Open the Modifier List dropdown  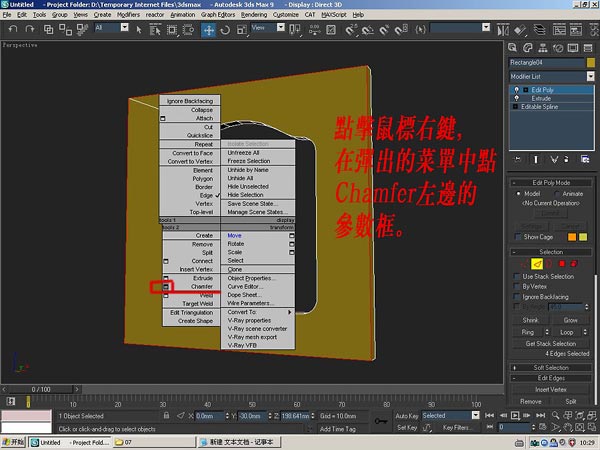552,76
